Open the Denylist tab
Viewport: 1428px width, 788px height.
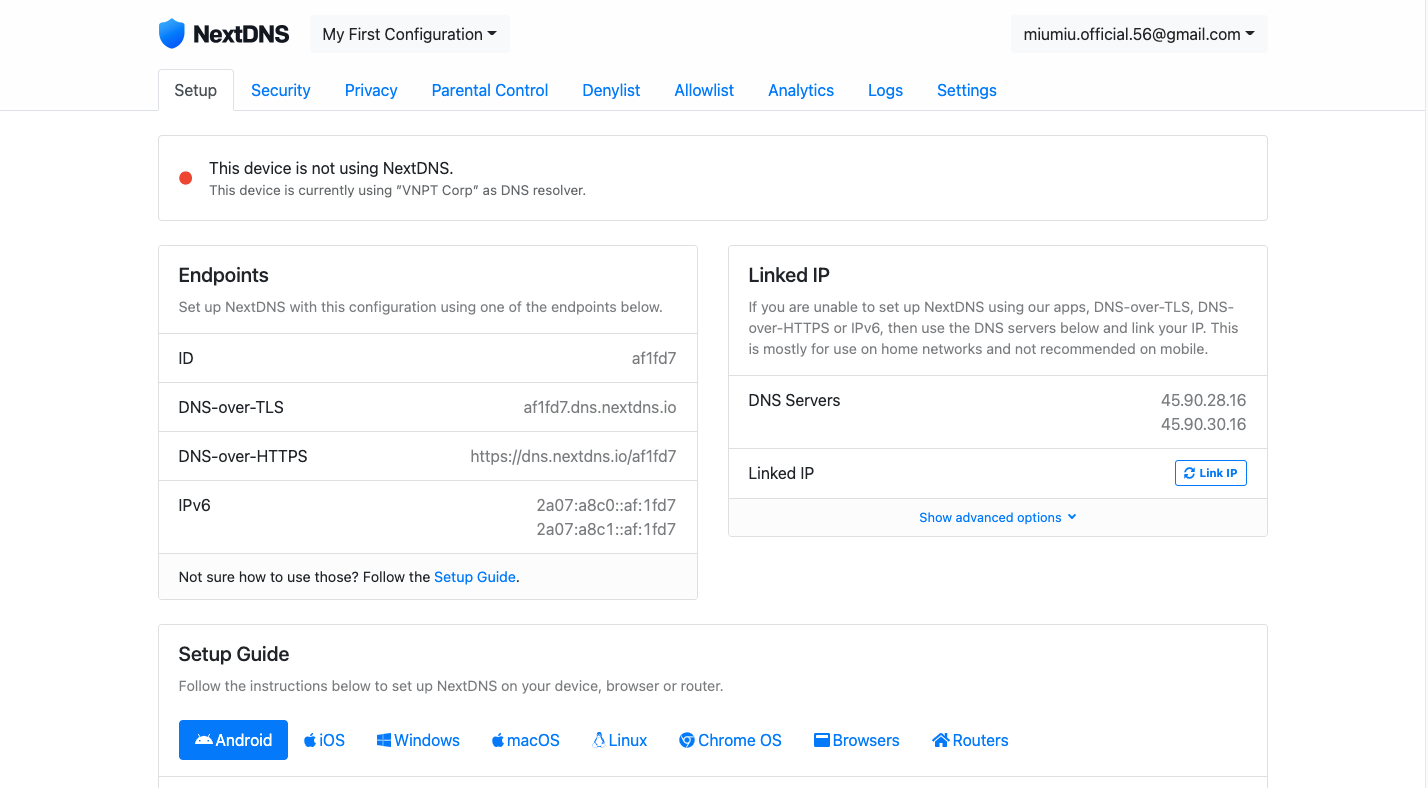point(611,90)
